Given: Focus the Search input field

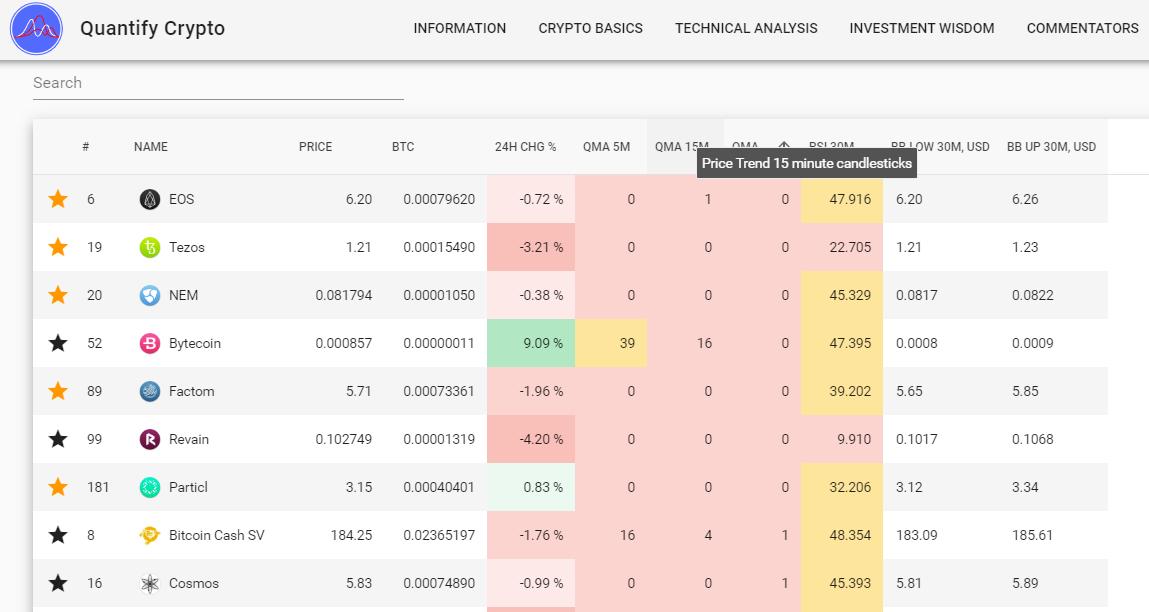Looking at the screenshot, I should [x=218, y=83].
